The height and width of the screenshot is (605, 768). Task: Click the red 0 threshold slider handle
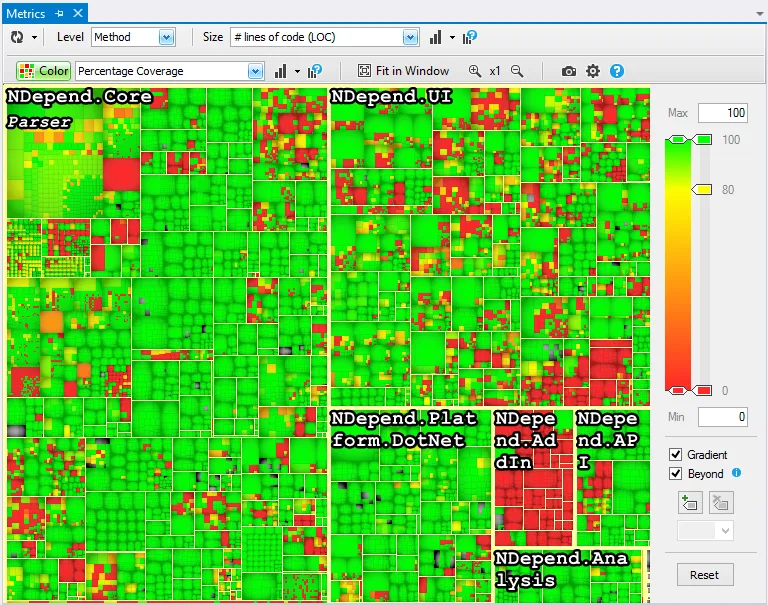point(701,390)
